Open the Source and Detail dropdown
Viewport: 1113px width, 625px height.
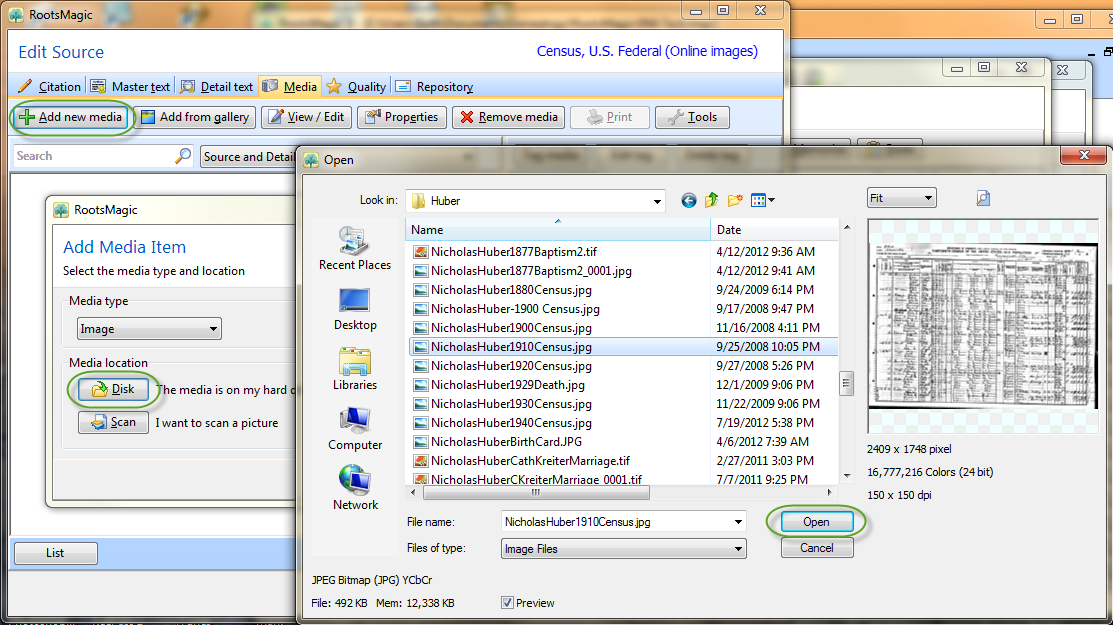point(248,157)
